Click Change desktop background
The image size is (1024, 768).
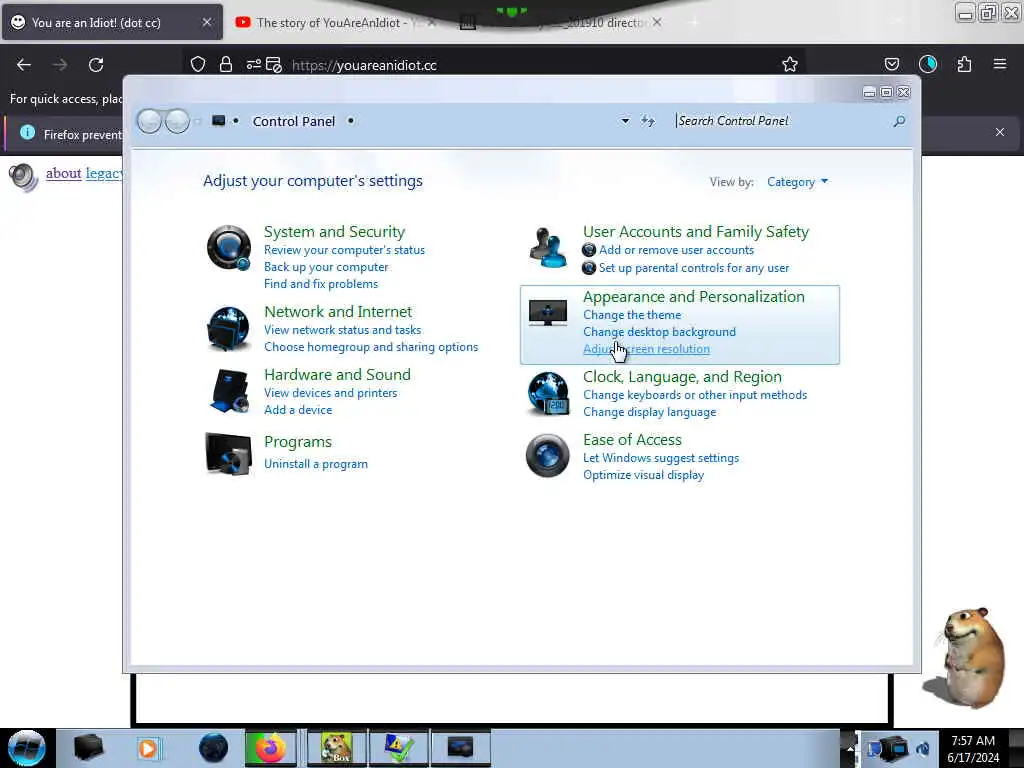(x=659, y=332)
